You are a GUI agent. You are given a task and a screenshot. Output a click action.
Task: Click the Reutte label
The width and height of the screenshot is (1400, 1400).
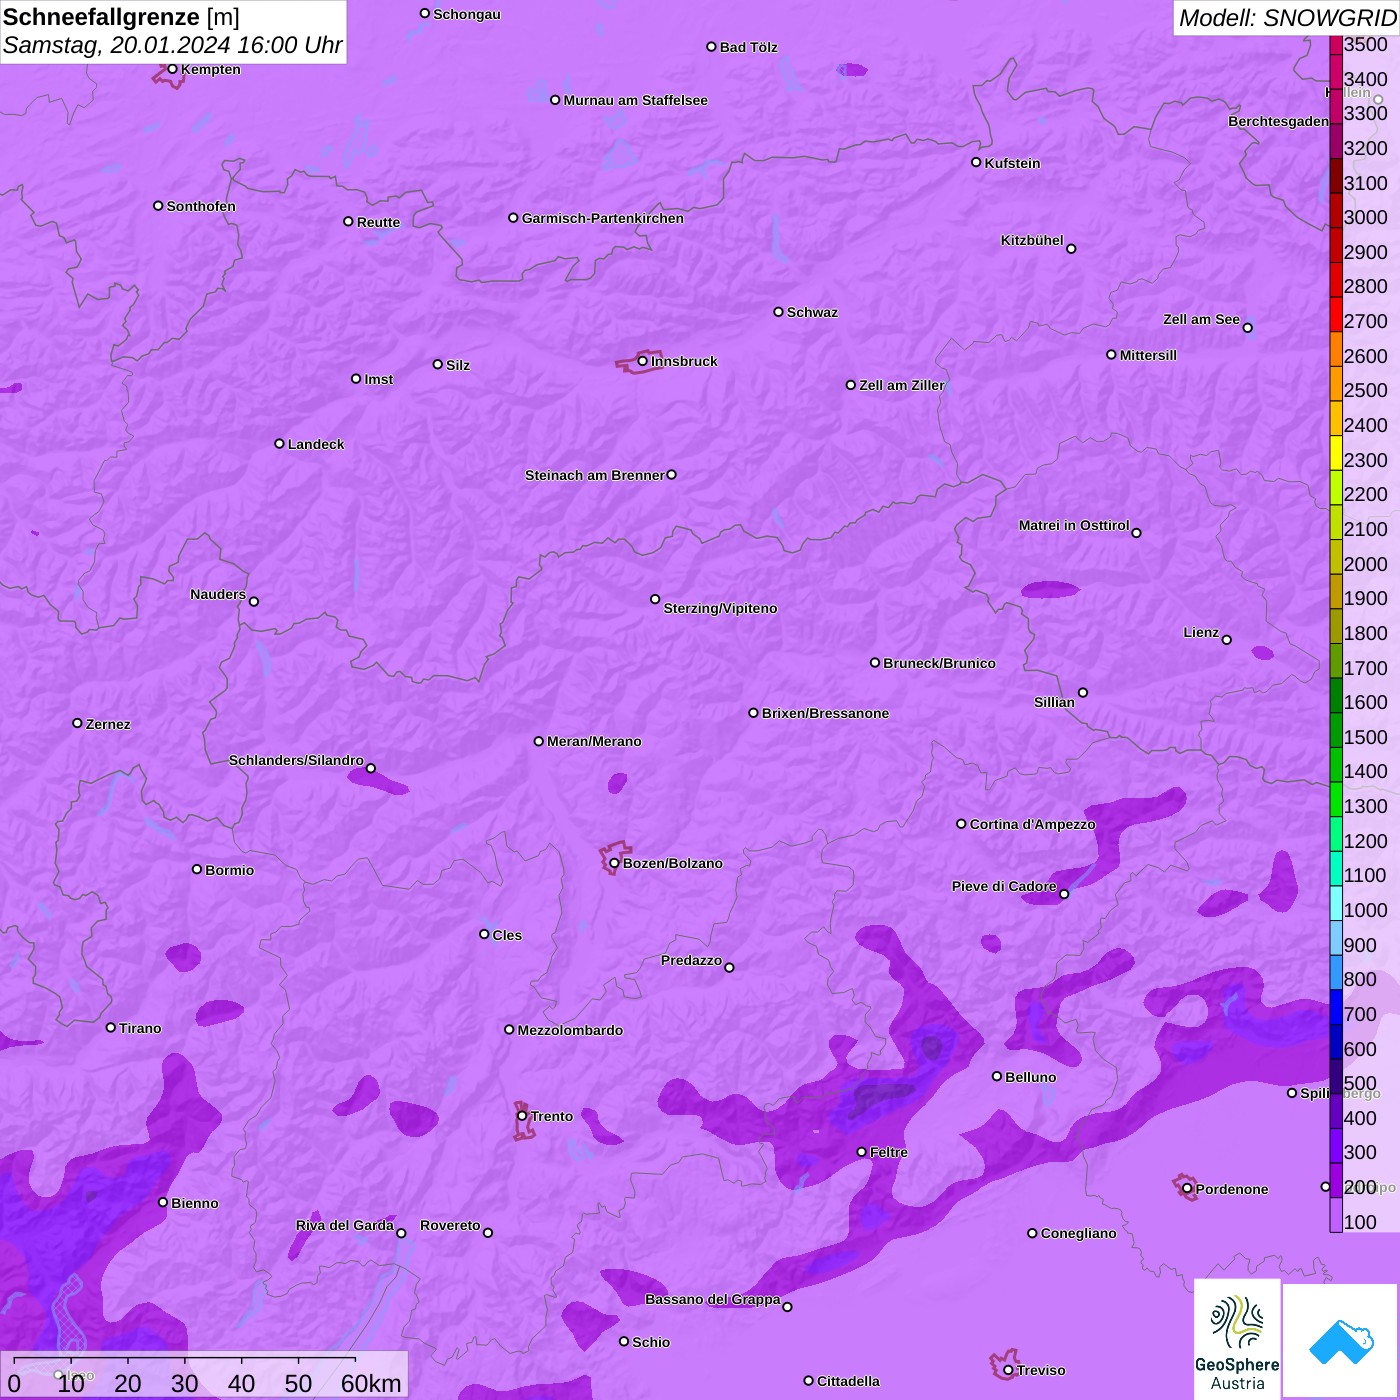(x=378, y=222)
